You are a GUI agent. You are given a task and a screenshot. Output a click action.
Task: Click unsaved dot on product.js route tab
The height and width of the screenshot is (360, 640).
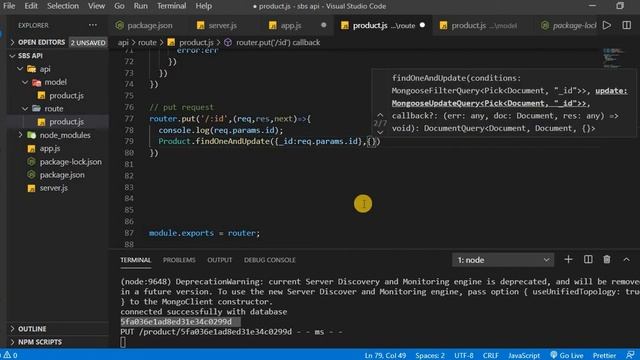(x=422, y=25)
